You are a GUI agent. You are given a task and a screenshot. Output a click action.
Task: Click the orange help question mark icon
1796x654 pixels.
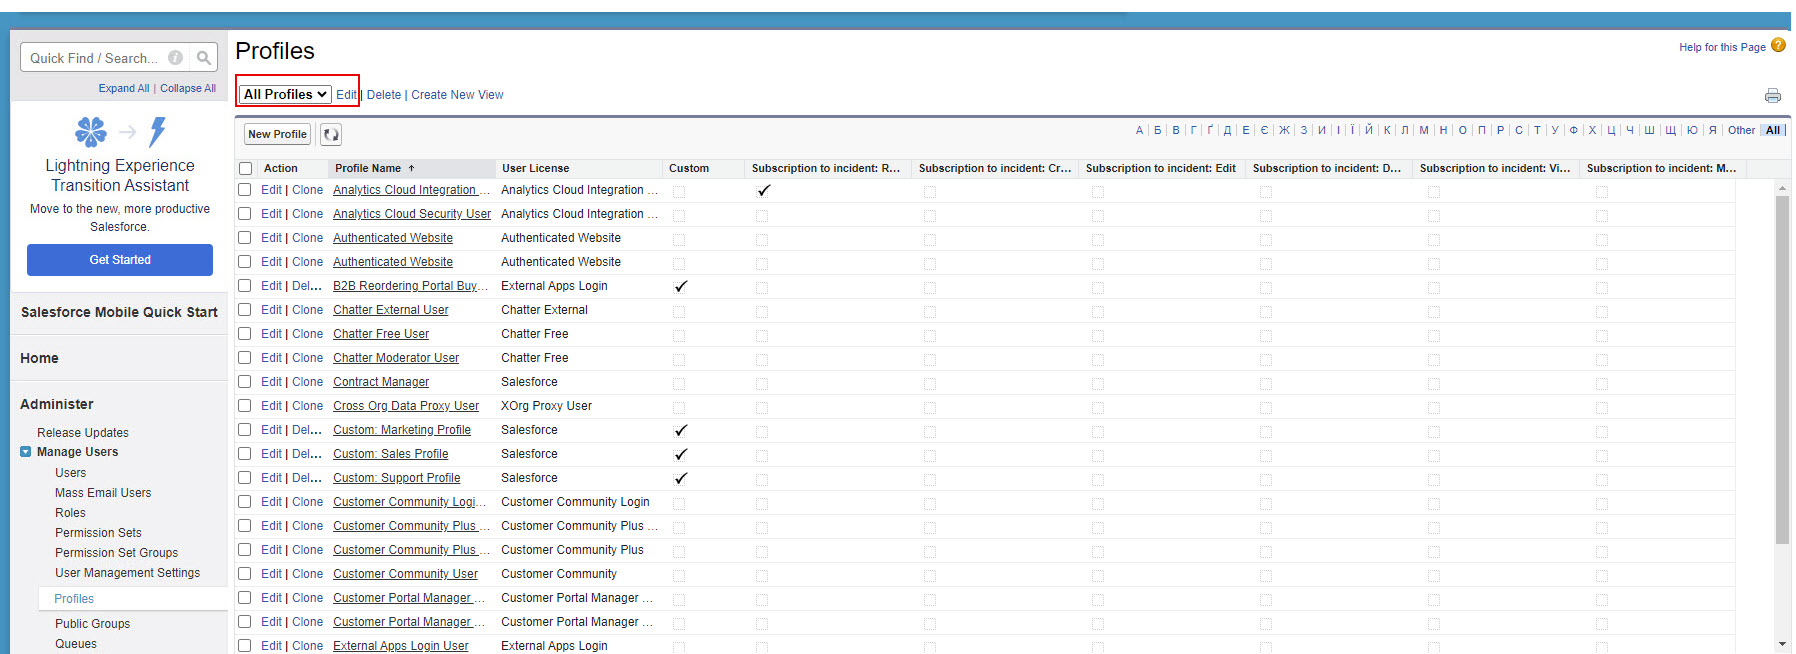tap(1778, 45)
